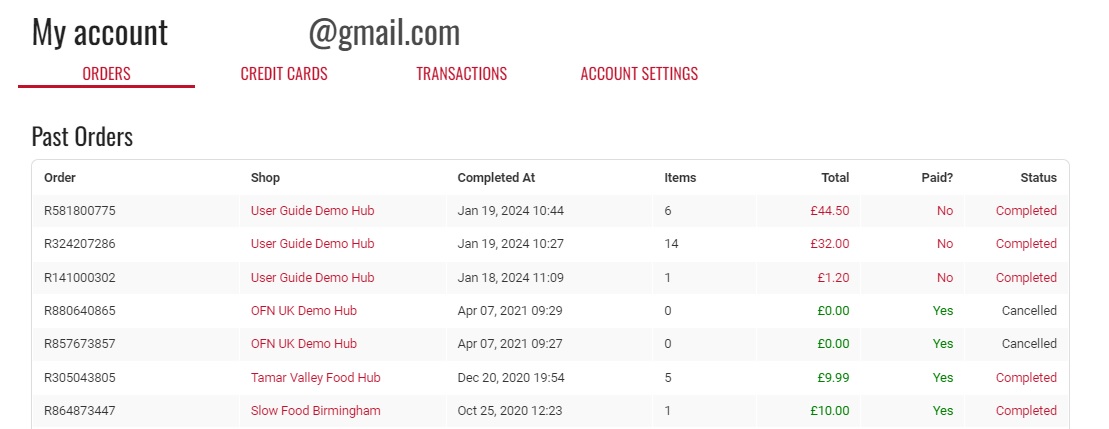Screen dimensions: 1109x429
Task: Switch to the Credit Cards tab
Action: 284,74
